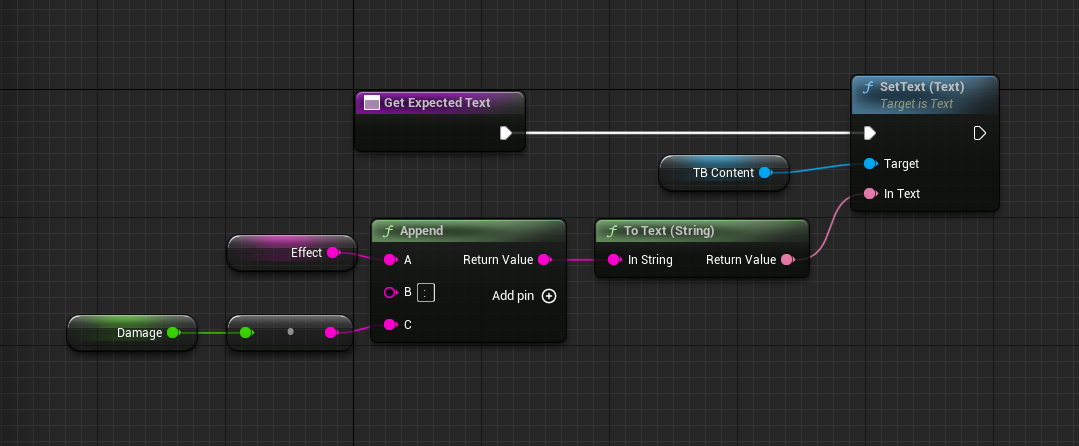Select the conversion node center dot

(290, 332)
